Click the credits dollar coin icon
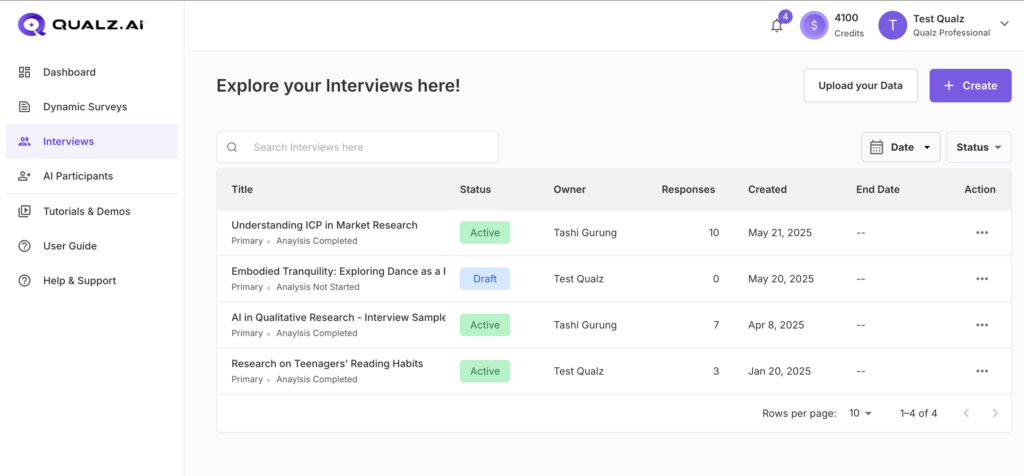This screenshot has height=476, width=1024. 814,25
